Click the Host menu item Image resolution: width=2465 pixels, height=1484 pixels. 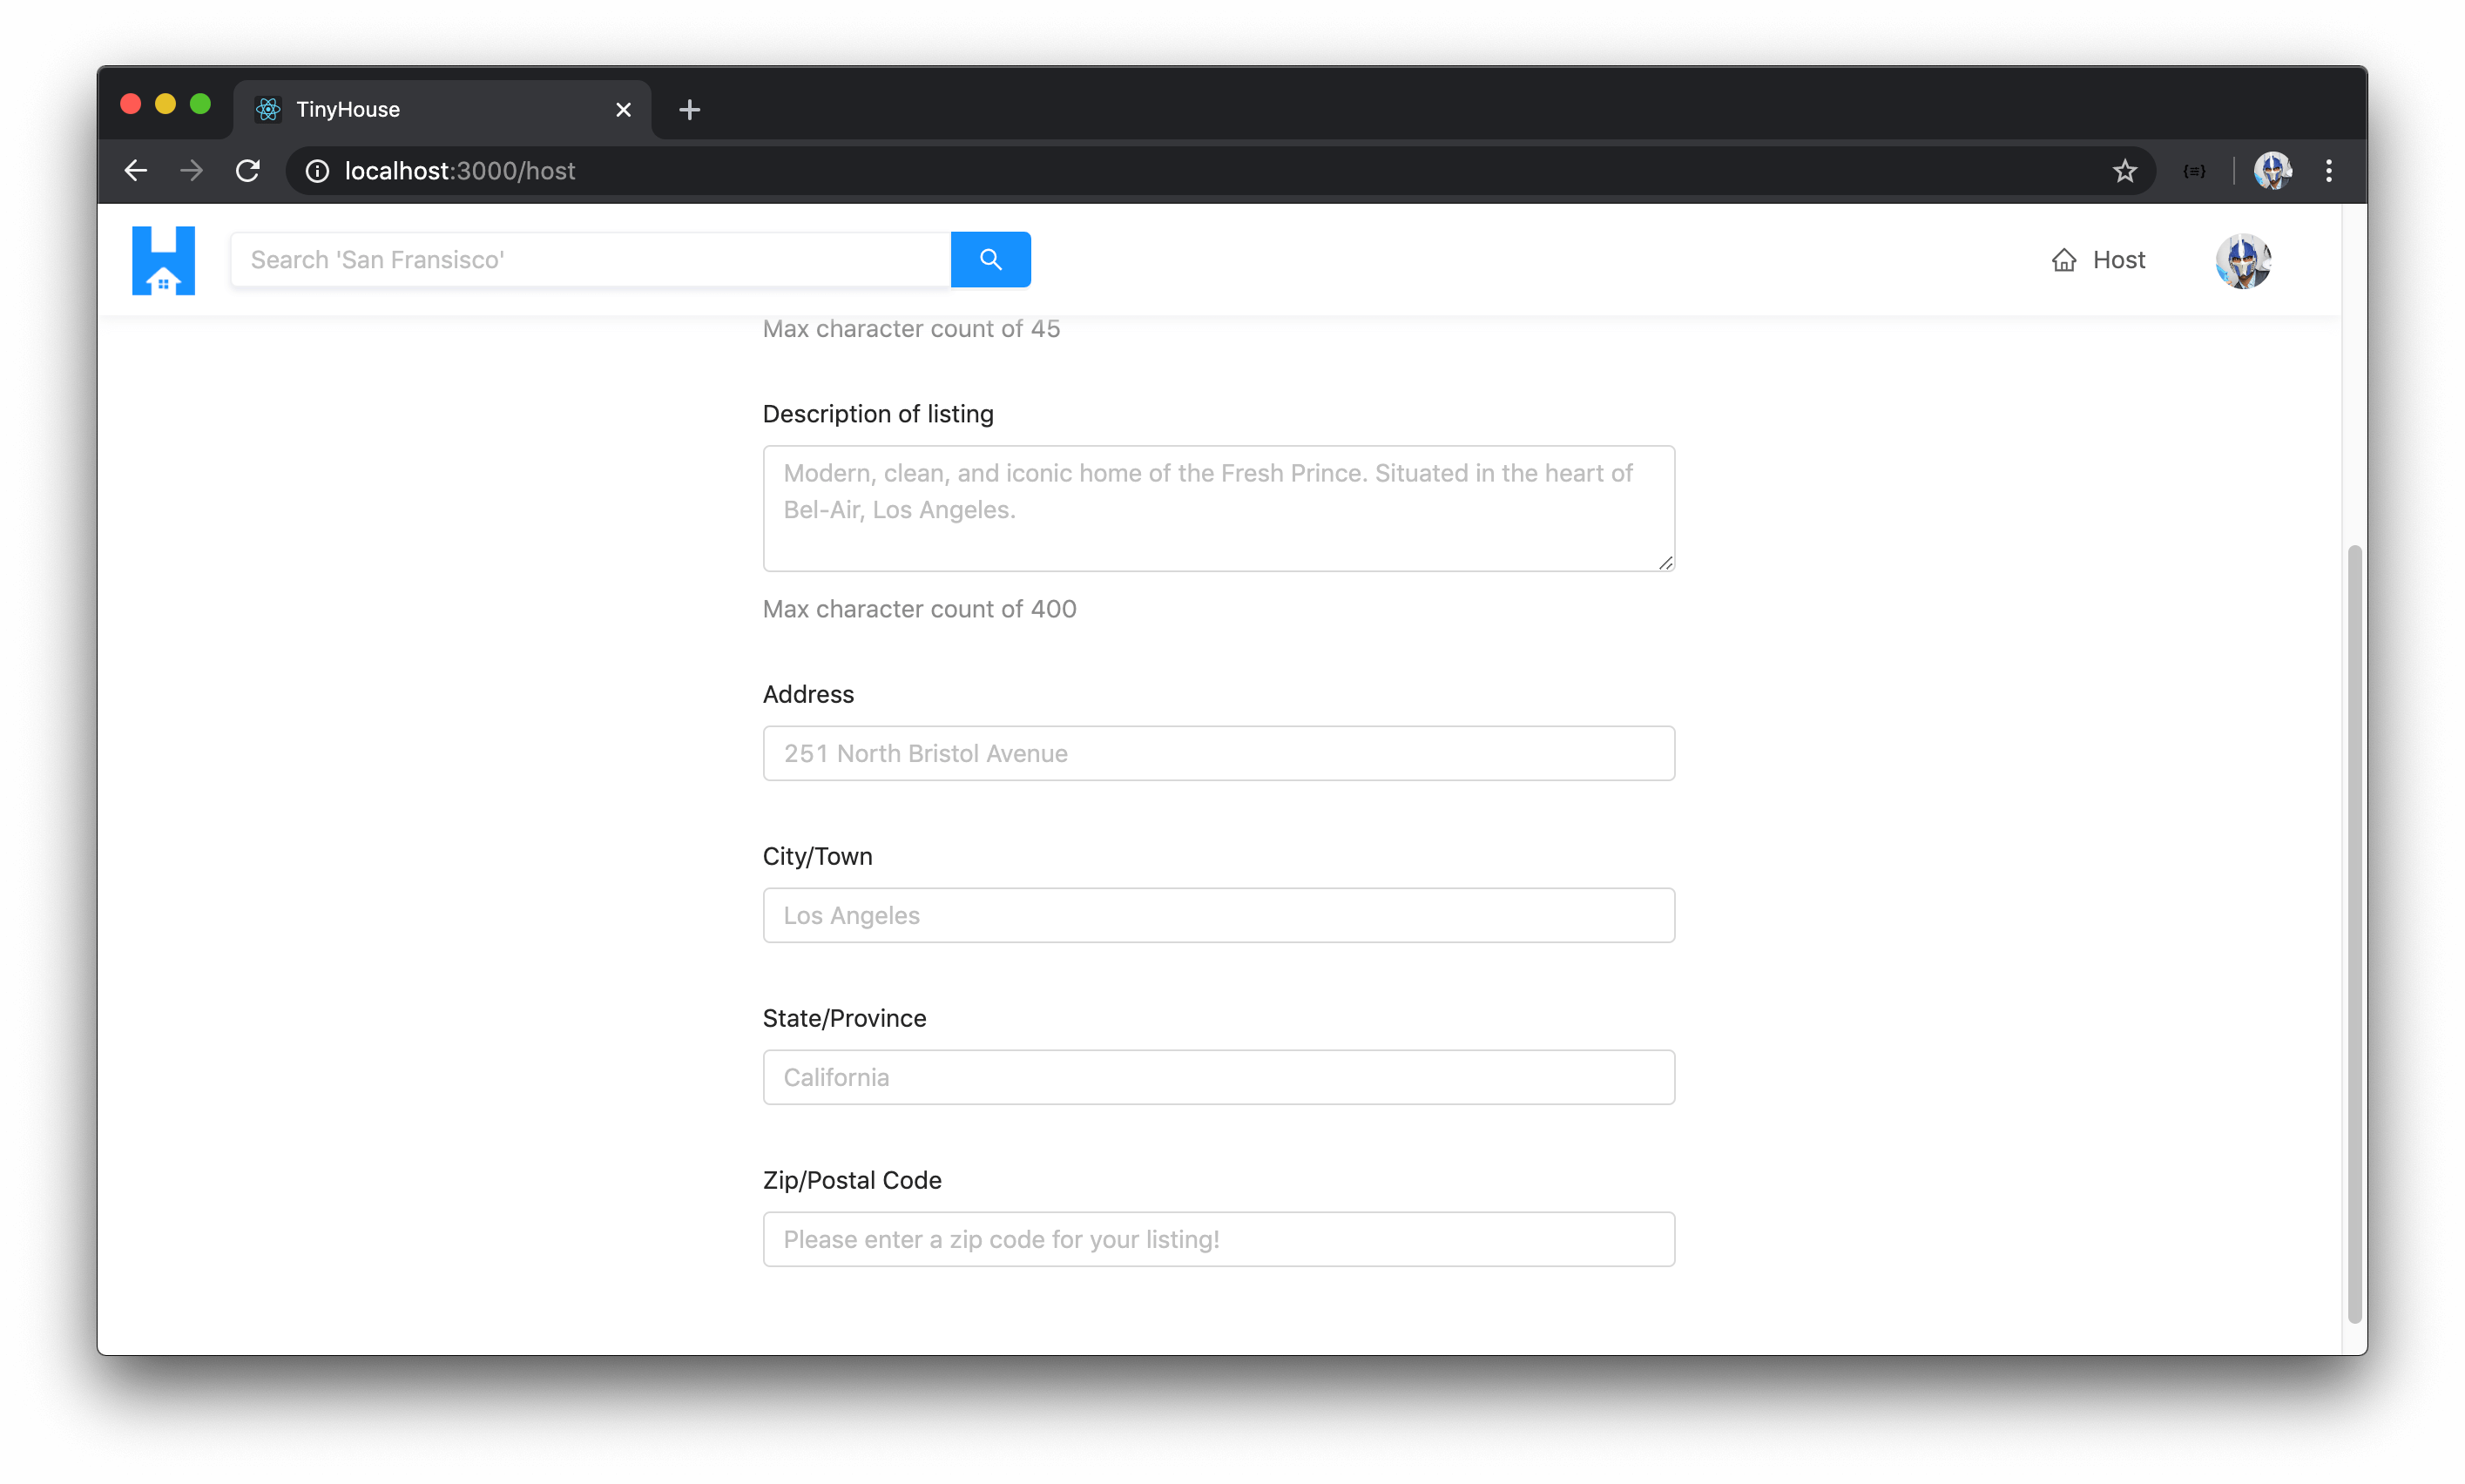[2098, 260]
